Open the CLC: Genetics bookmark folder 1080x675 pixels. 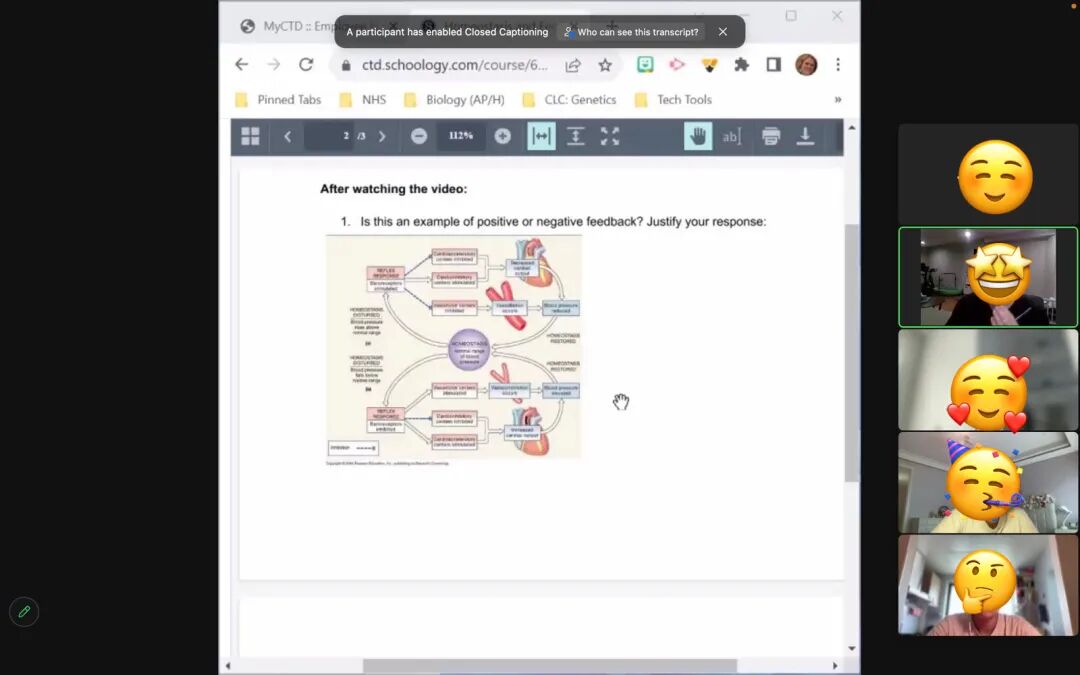570,100
